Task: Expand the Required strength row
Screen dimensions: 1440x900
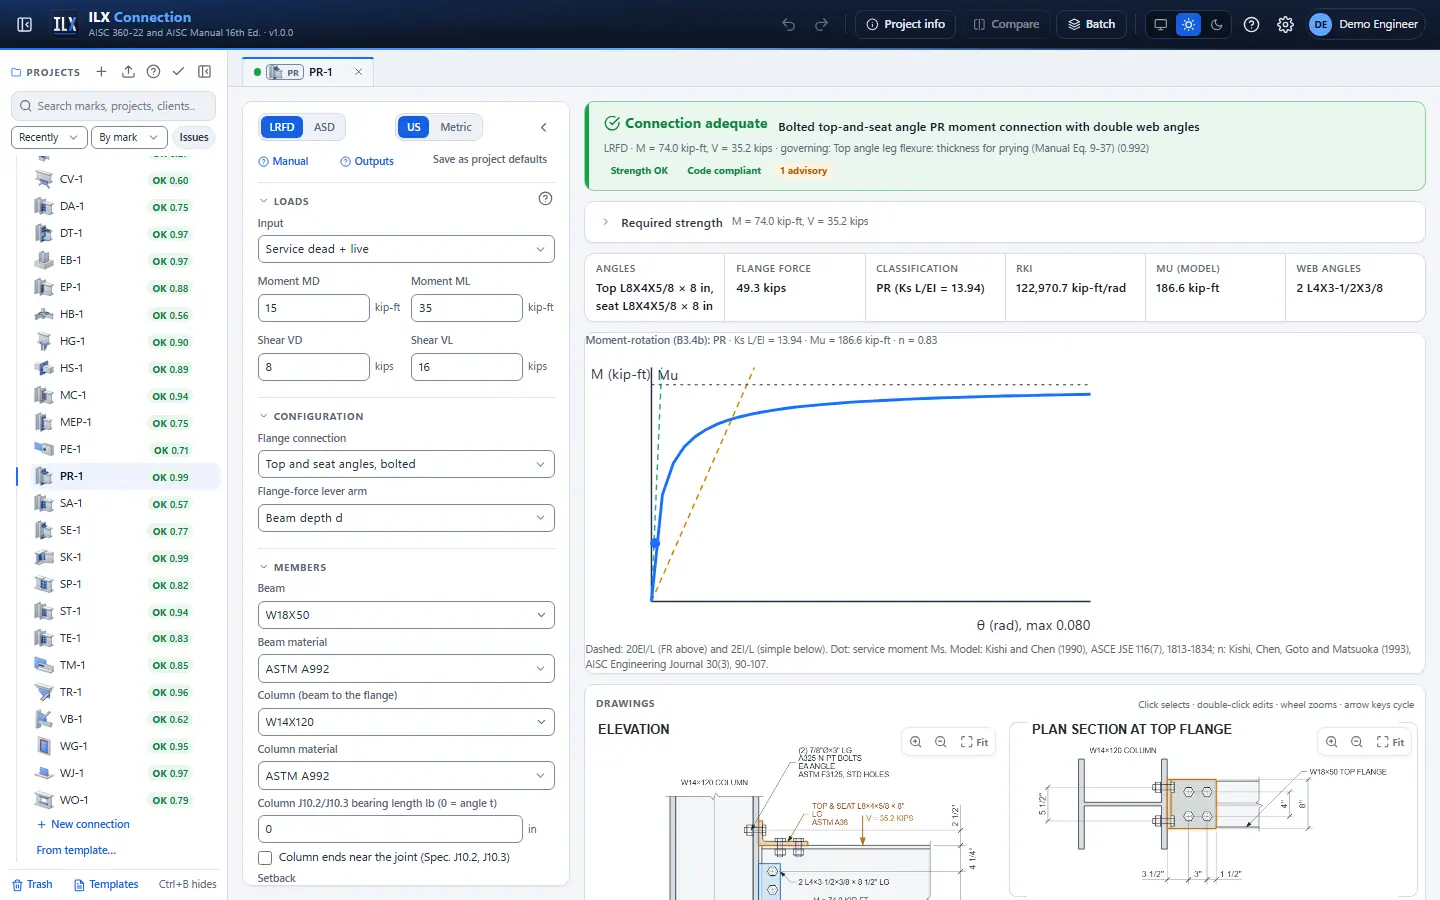Action: click(x=1004, y=222)
